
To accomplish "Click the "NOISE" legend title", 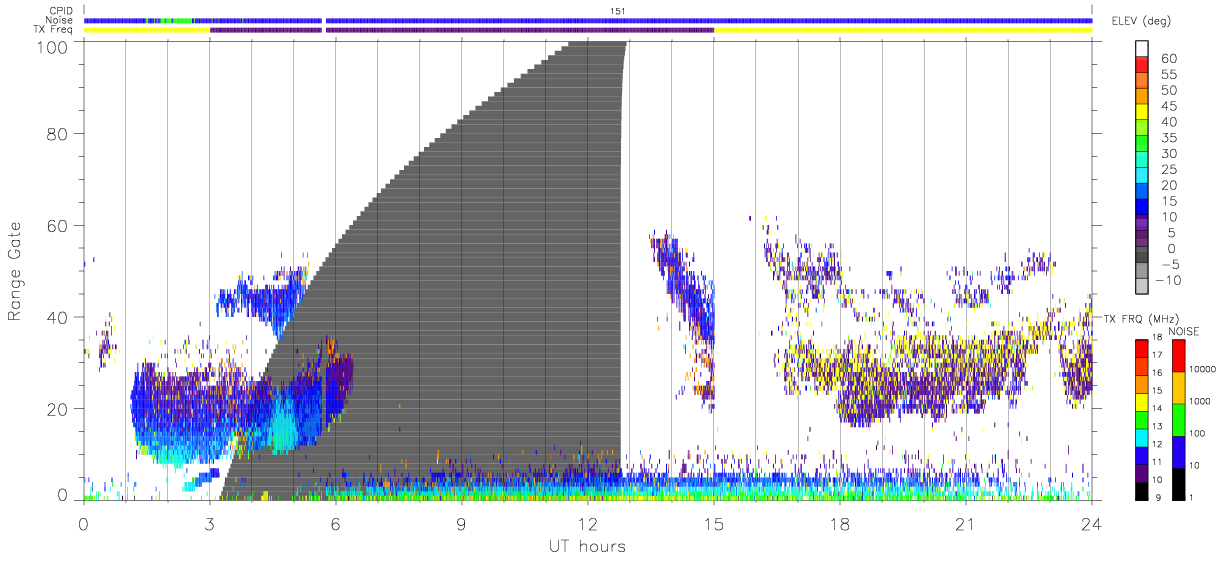I will (x=1183, y=331).
